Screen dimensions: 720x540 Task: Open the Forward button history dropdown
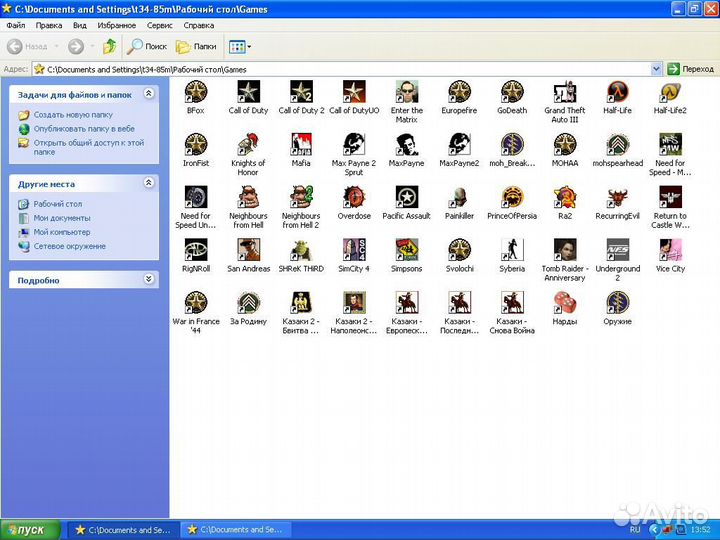[92, 46]
